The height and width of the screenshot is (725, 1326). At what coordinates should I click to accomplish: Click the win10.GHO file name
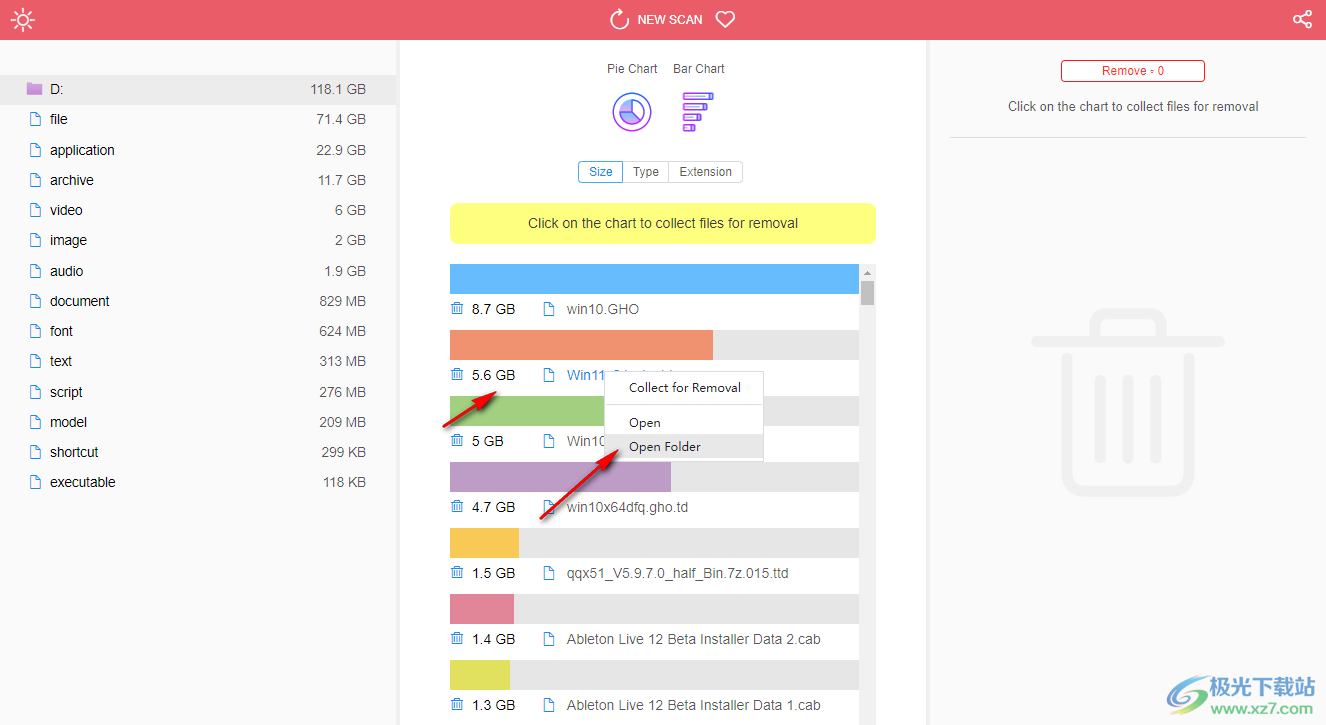(x=603, y=309)
